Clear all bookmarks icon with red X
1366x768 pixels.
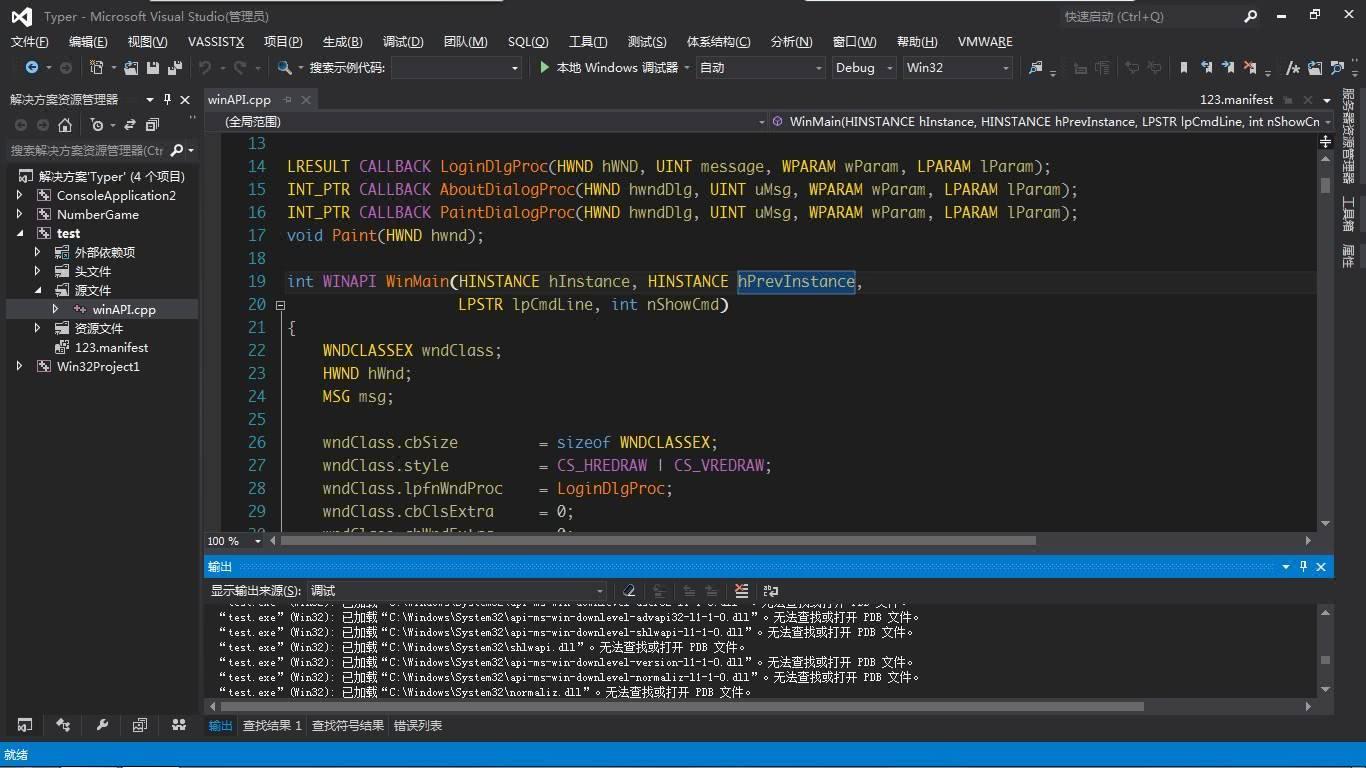(1250, 68)
